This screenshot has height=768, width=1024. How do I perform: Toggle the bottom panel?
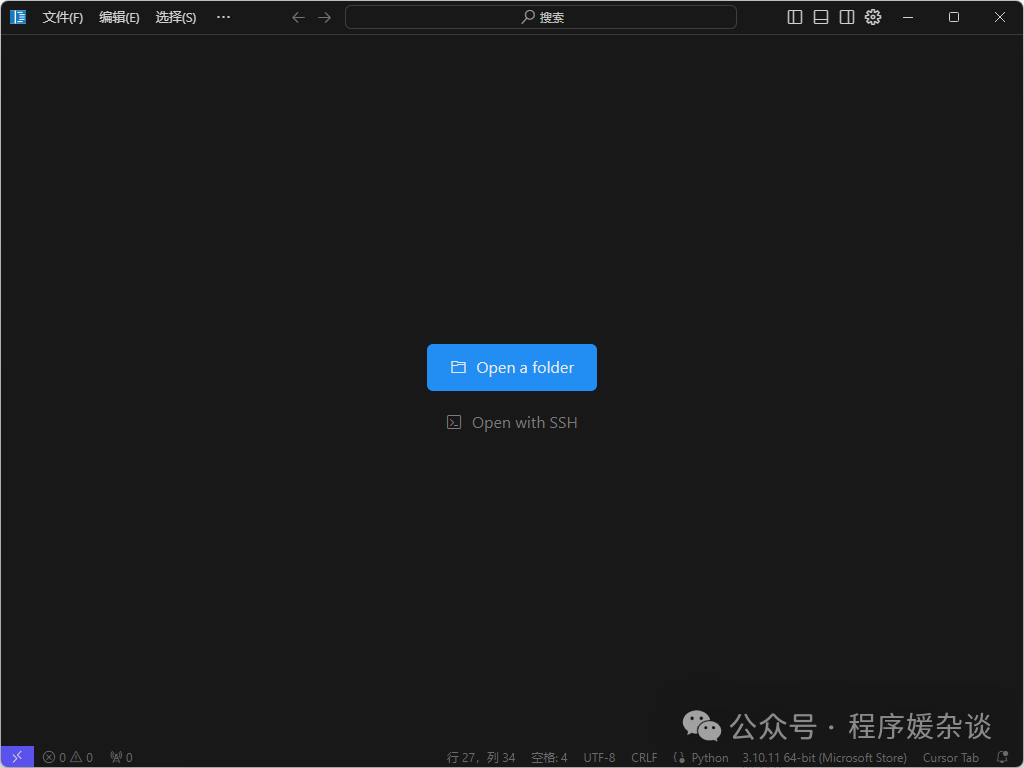tap(820, 17)
